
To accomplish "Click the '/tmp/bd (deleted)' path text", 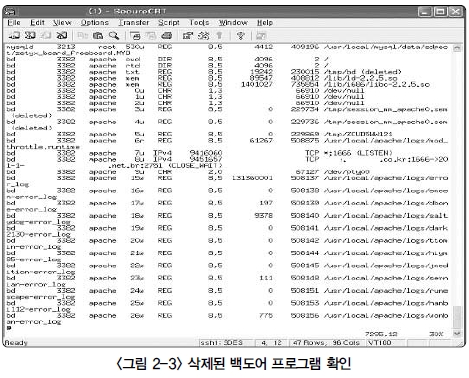I will click(363, 72).
